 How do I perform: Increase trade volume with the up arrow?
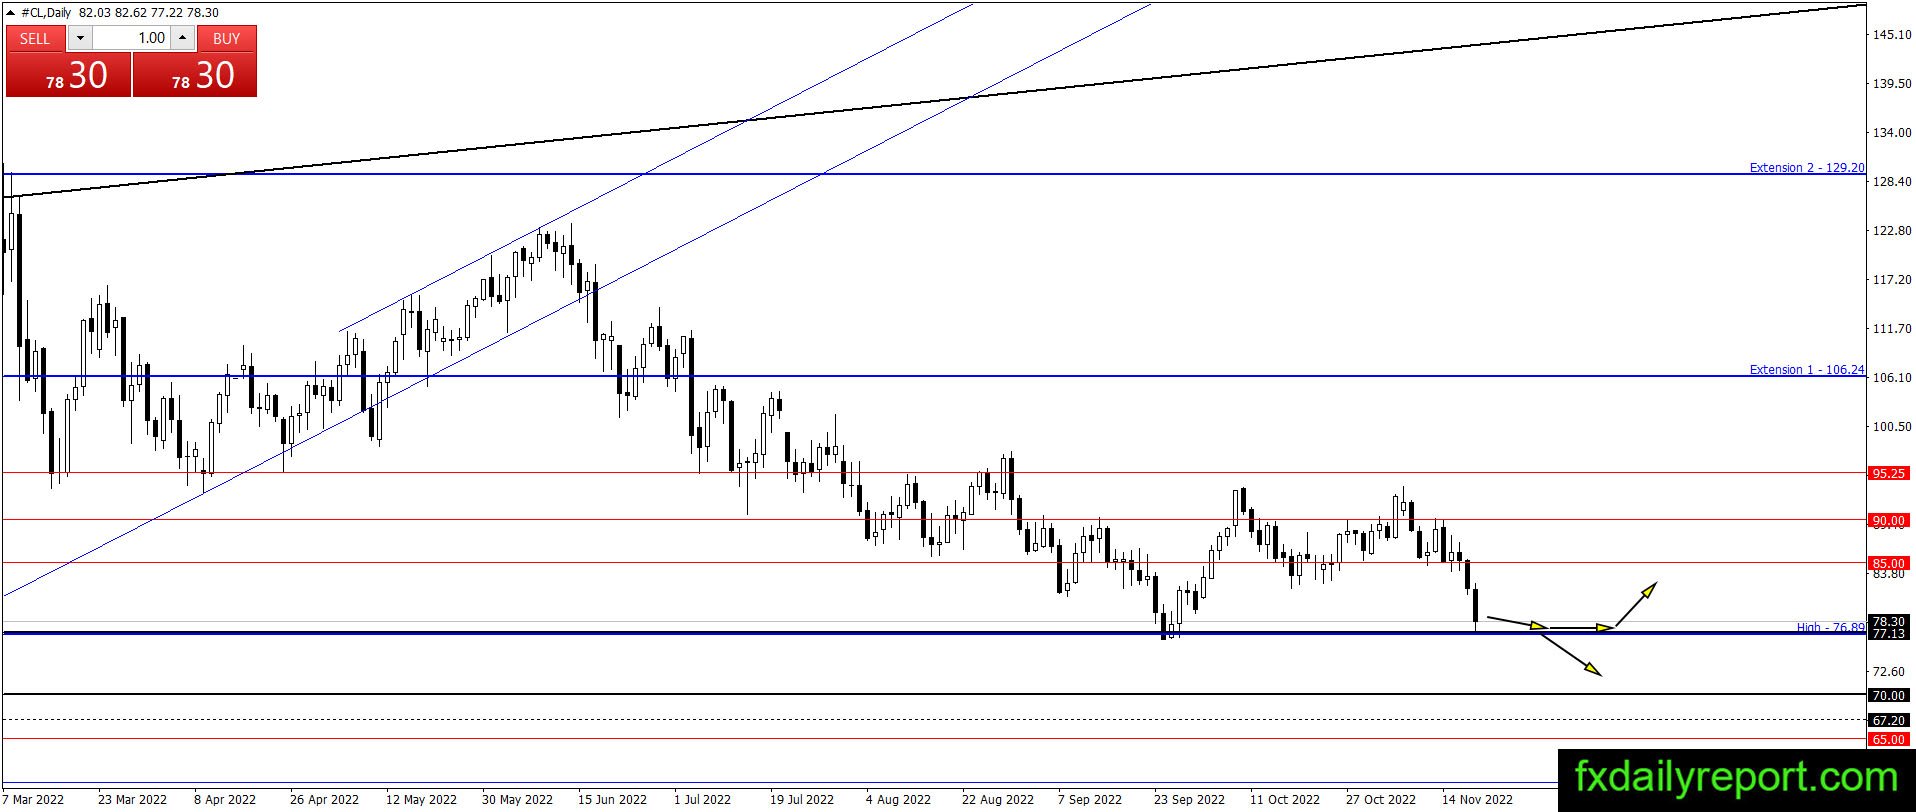coord(182,38)
